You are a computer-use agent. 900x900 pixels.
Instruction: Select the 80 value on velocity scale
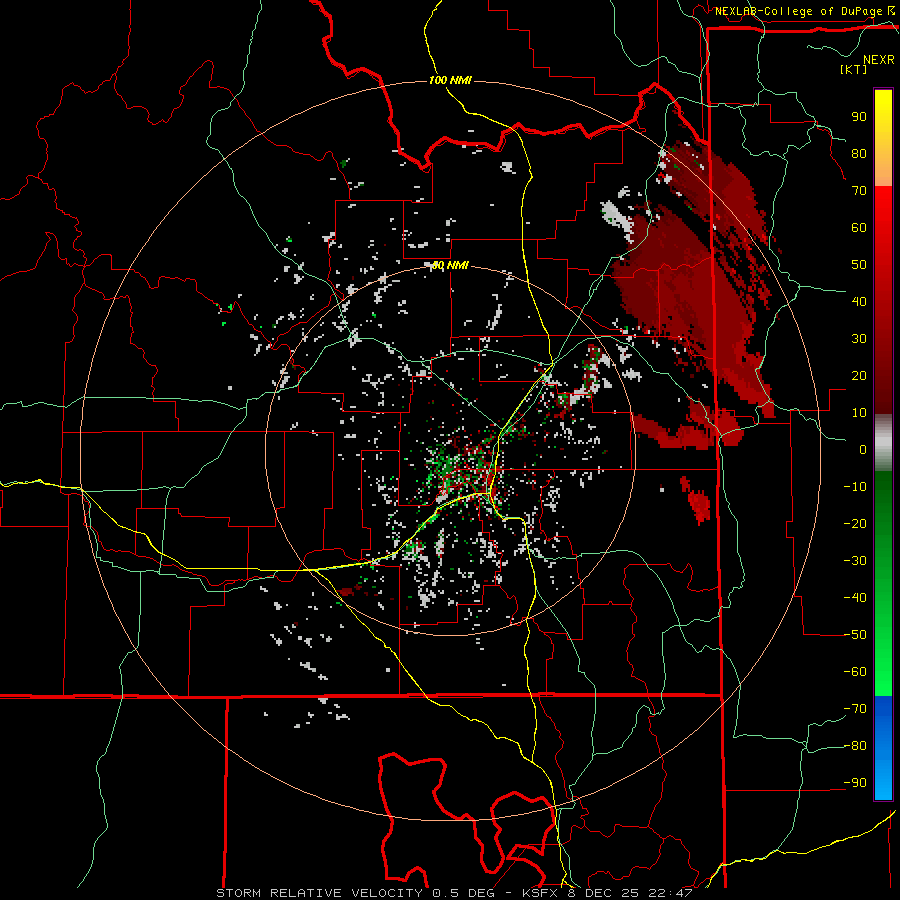(x=859, y=153)
